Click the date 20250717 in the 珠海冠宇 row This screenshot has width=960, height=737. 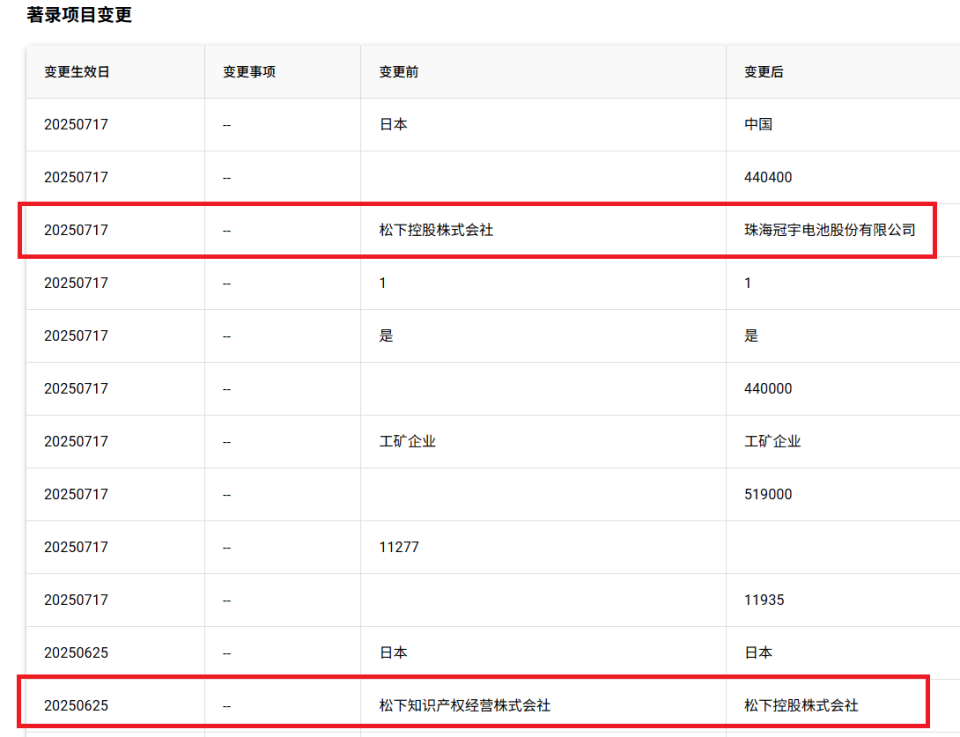pyautogui.click(x=76, y=230)
